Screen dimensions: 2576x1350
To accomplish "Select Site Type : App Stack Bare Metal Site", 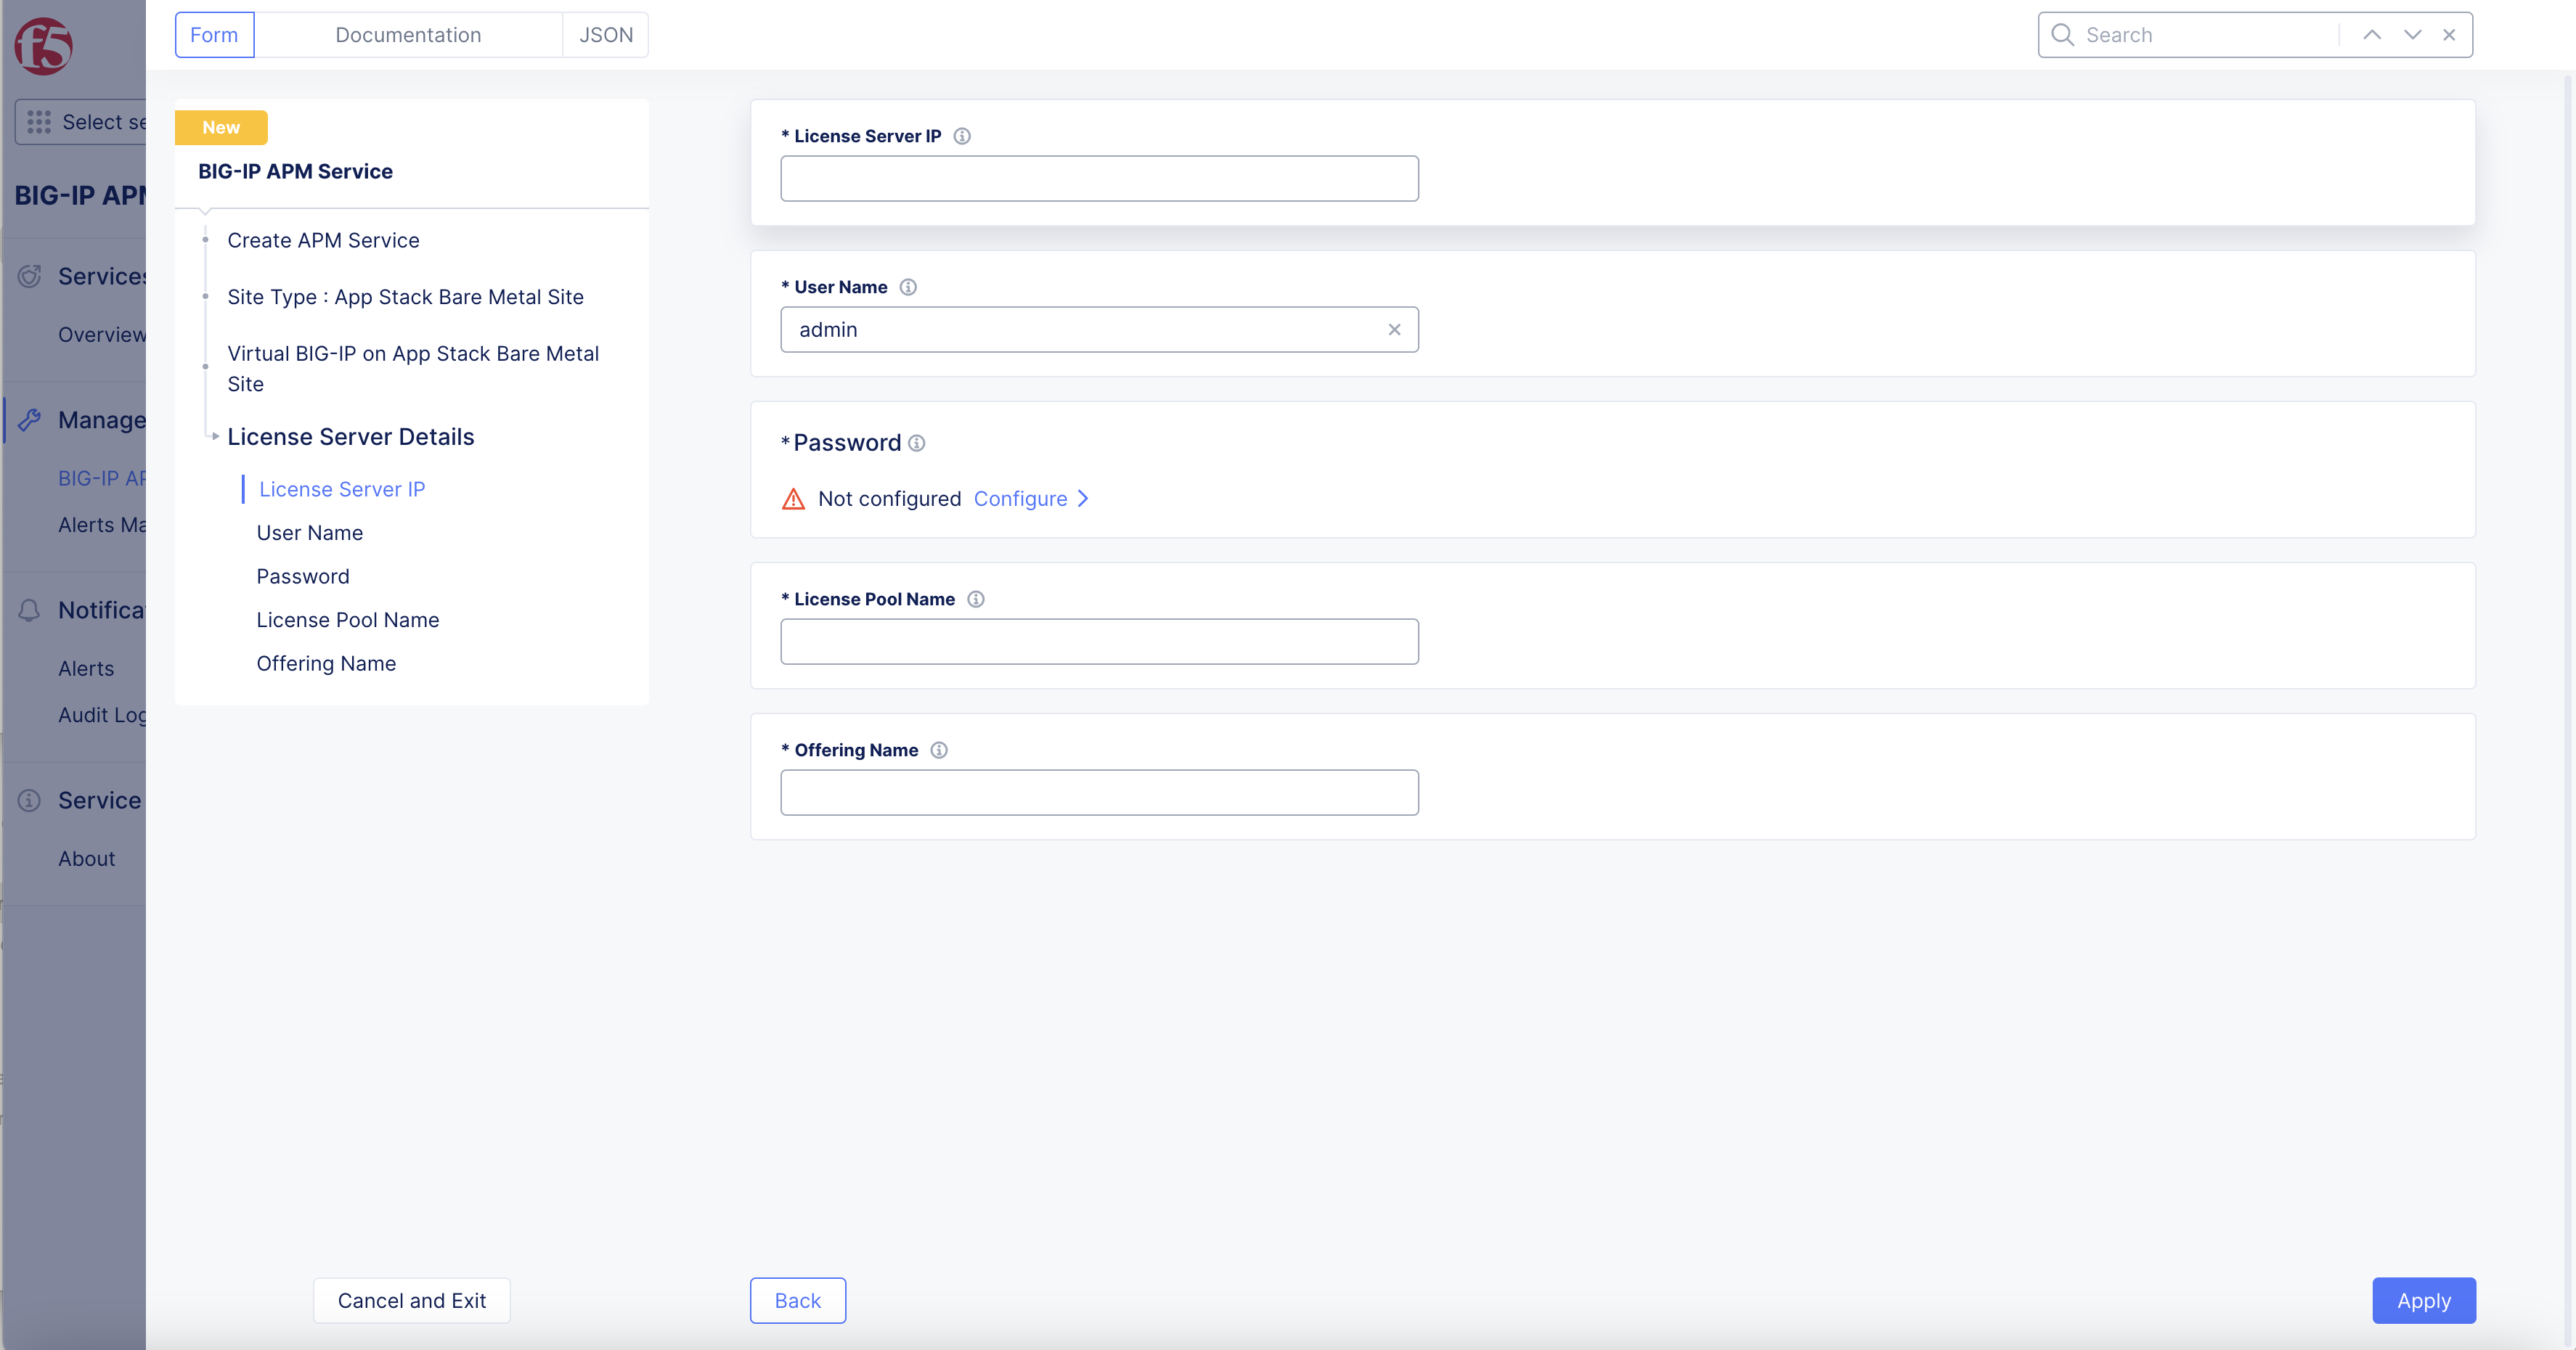I will (x=405, y=297).
